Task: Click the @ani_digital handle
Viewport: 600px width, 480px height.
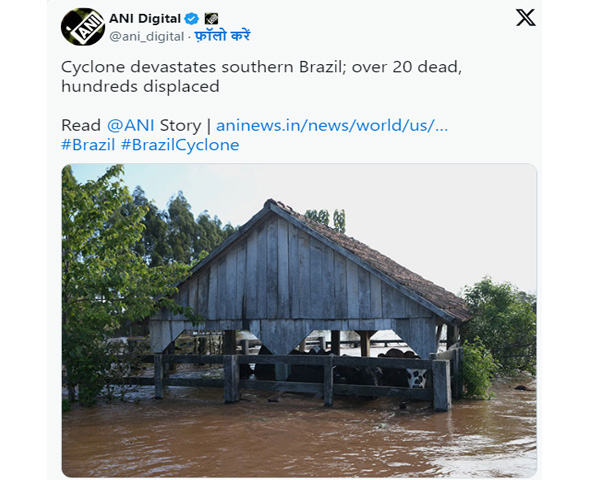Action: tap(146, 36)
